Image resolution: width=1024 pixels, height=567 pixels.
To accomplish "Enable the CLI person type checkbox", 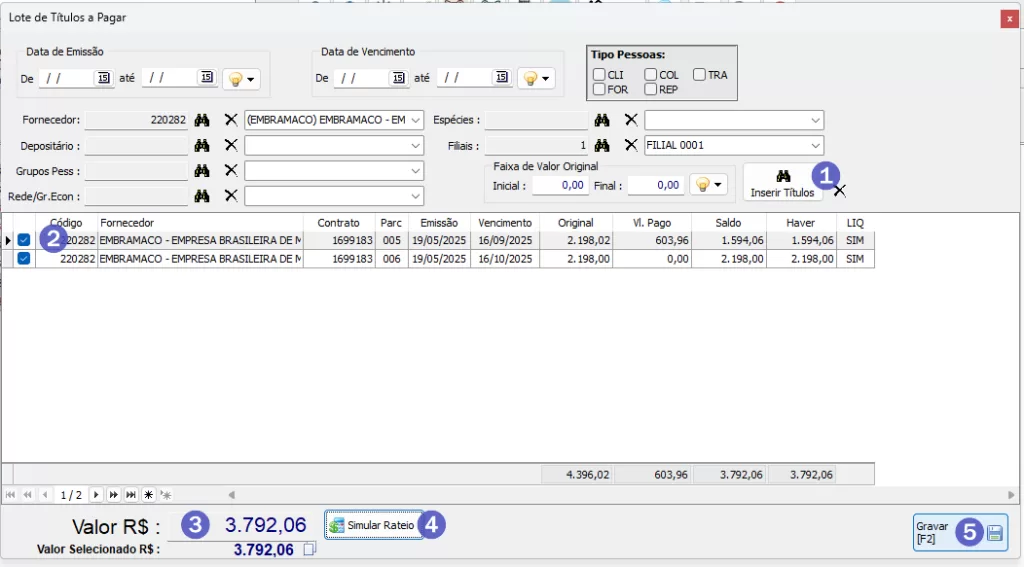I will coord(598,75).
